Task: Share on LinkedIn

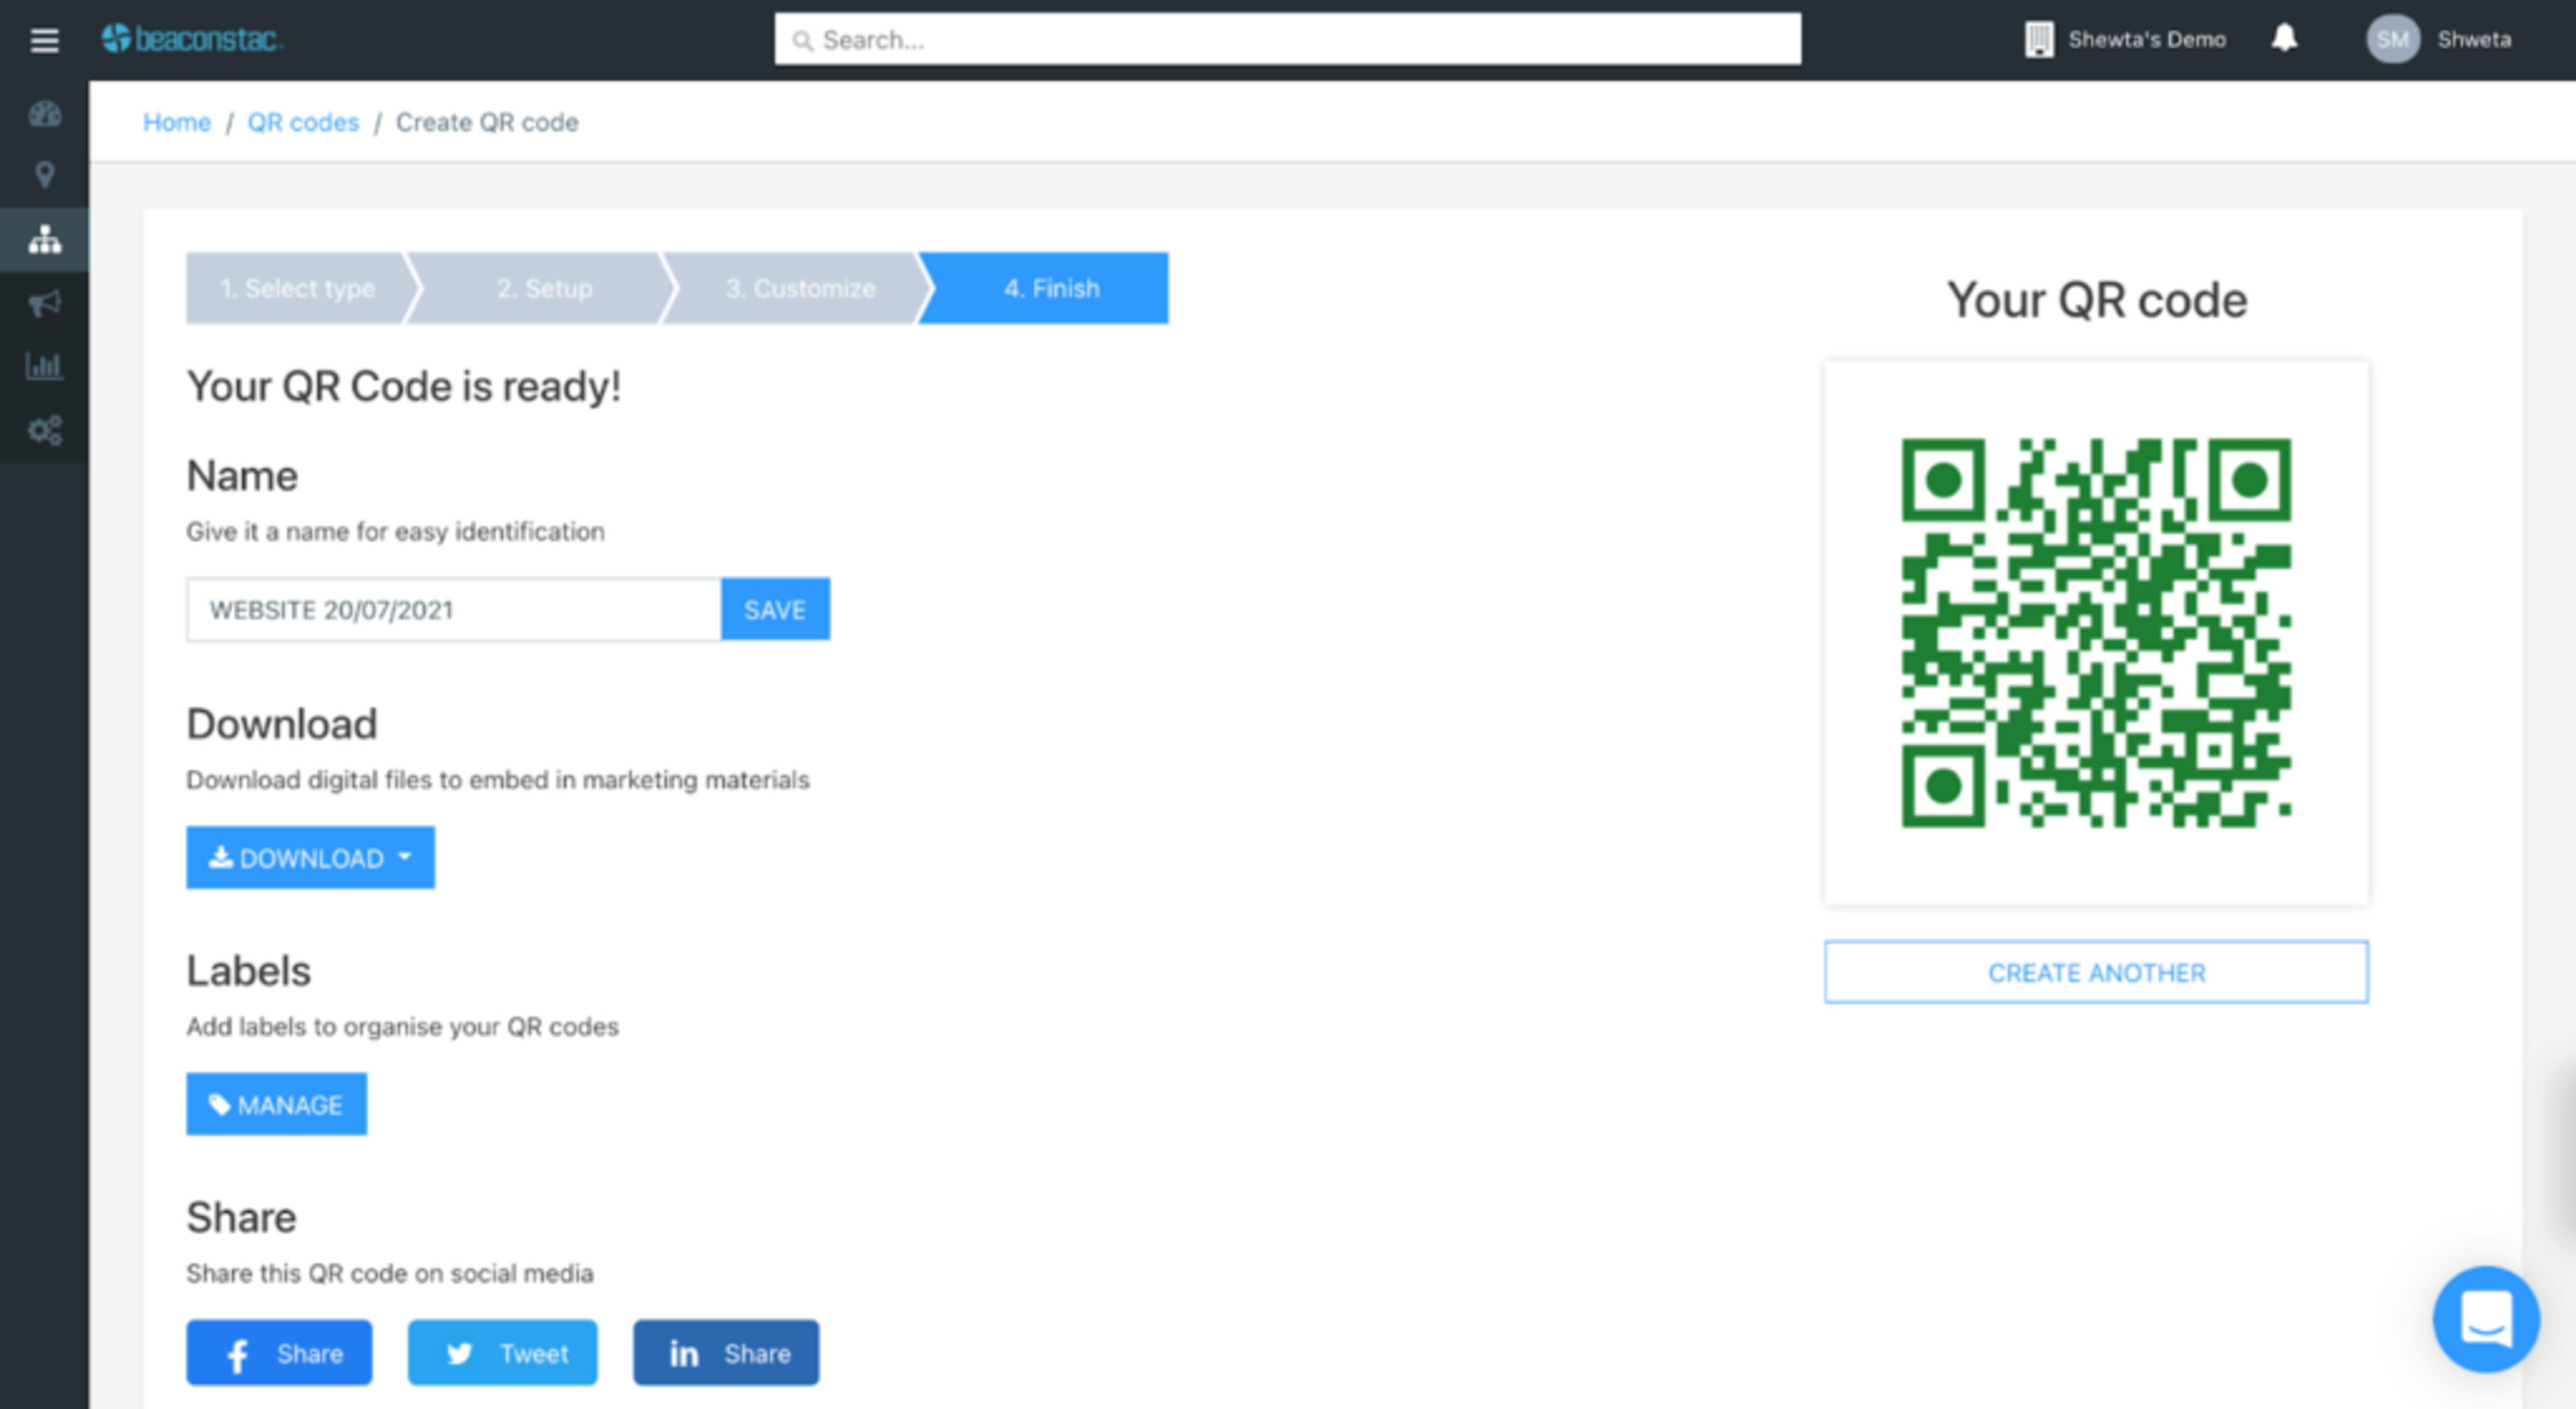Action: [x=726, y=1353]
